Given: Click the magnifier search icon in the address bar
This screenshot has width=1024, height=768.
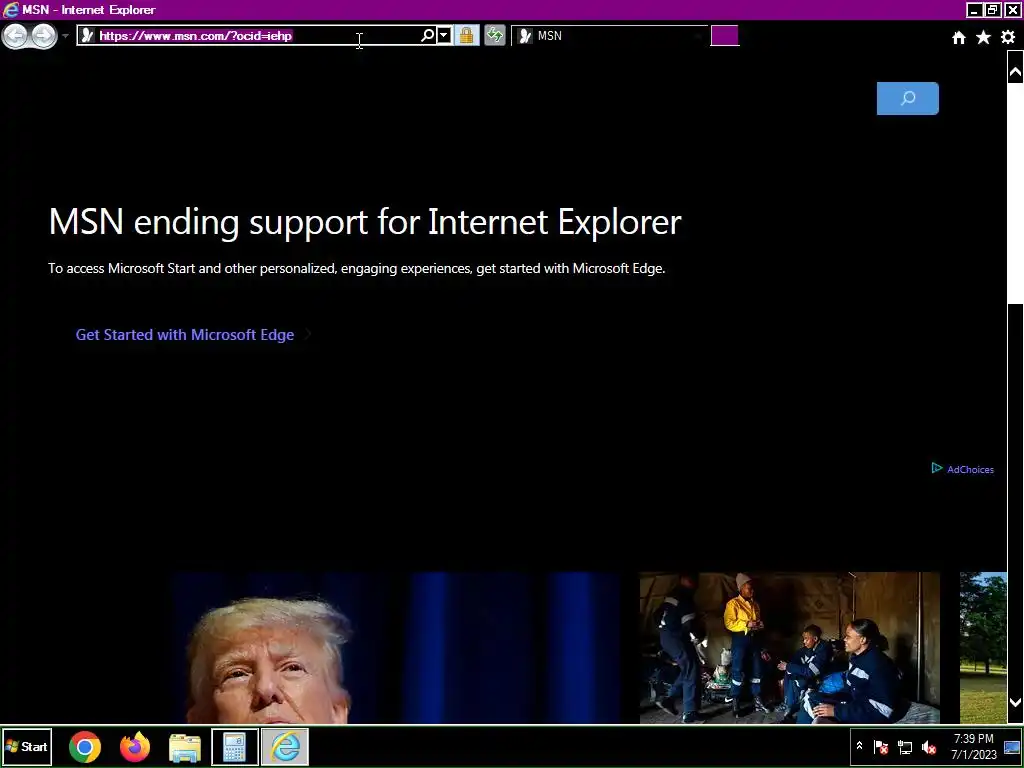Looking at the screenshot, I should (x=427, y=36).
